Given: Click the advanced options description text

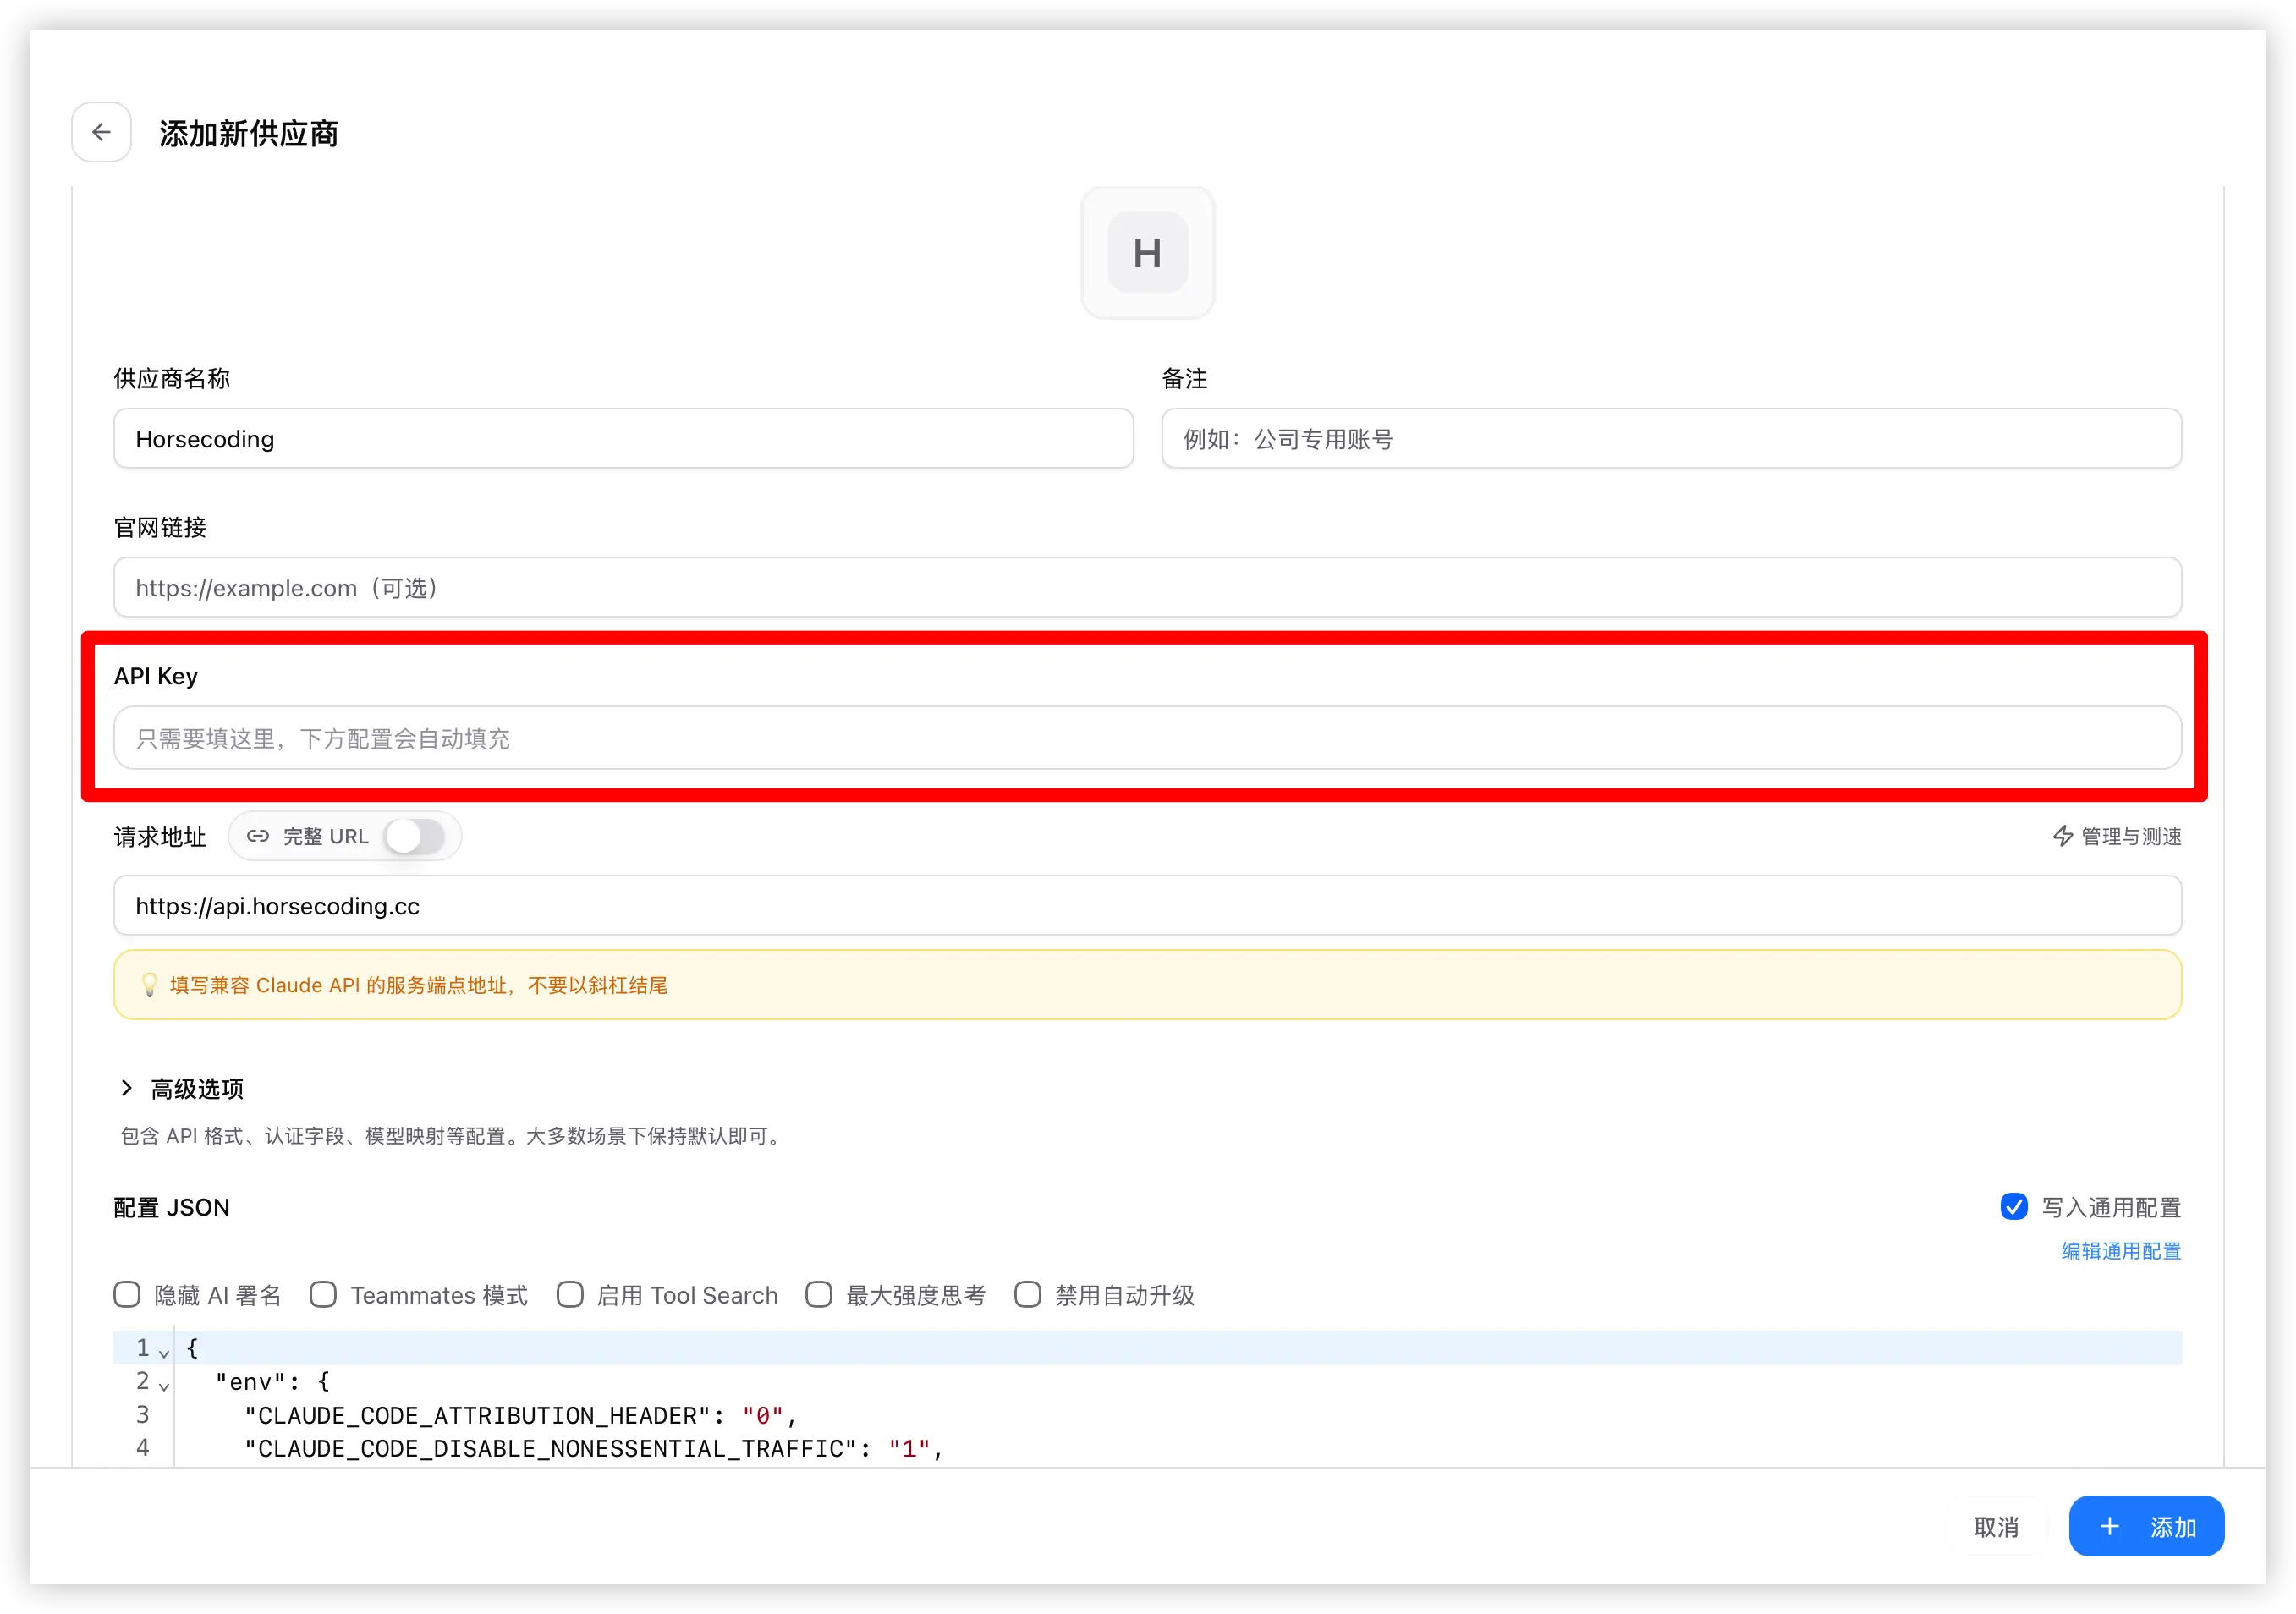Looking at the screenshot, I should [452, 1136].
